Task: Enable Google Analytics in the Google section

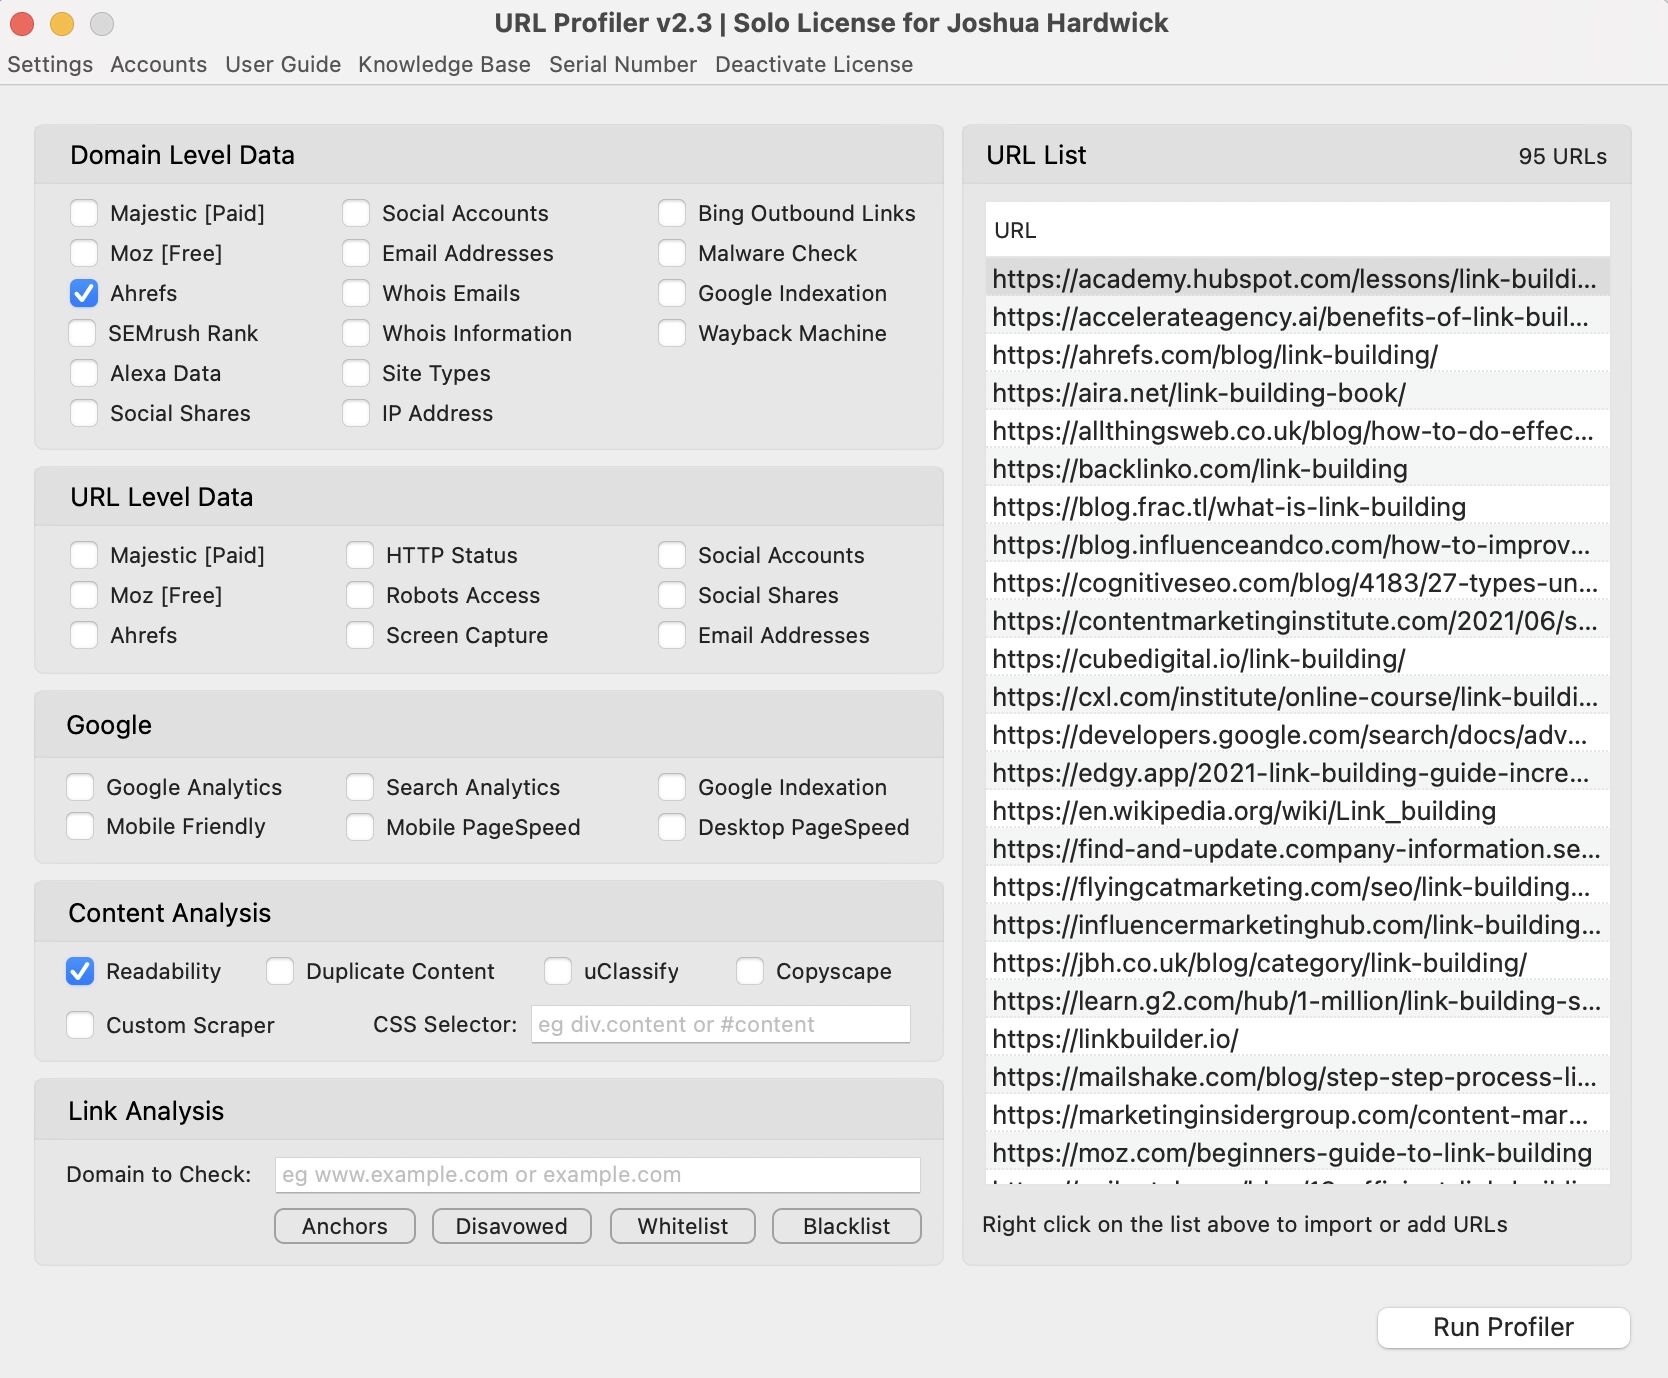Action: [x=80, y=787]
